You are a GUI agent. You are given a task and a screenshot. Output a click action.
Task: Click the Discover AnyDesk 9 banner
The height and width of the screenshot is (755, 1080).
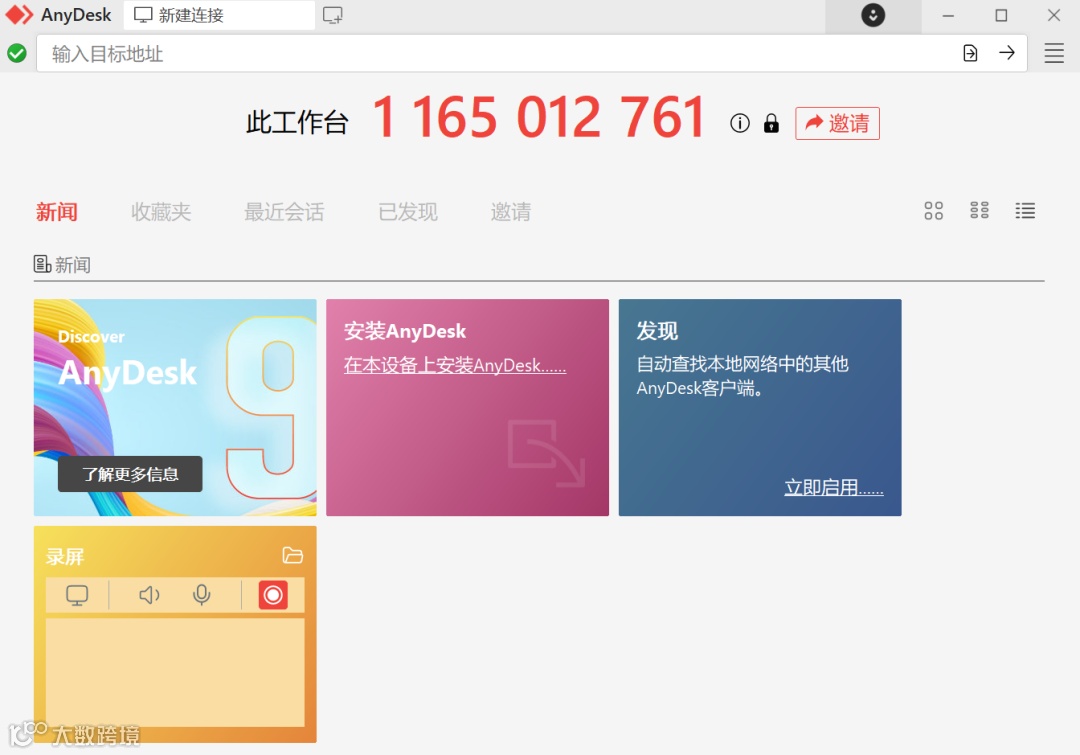click(175, 407)
